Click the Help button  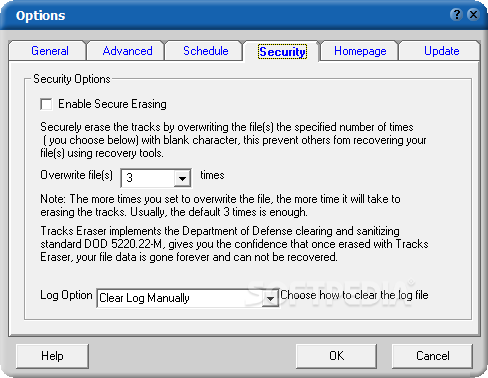(52, 356)
